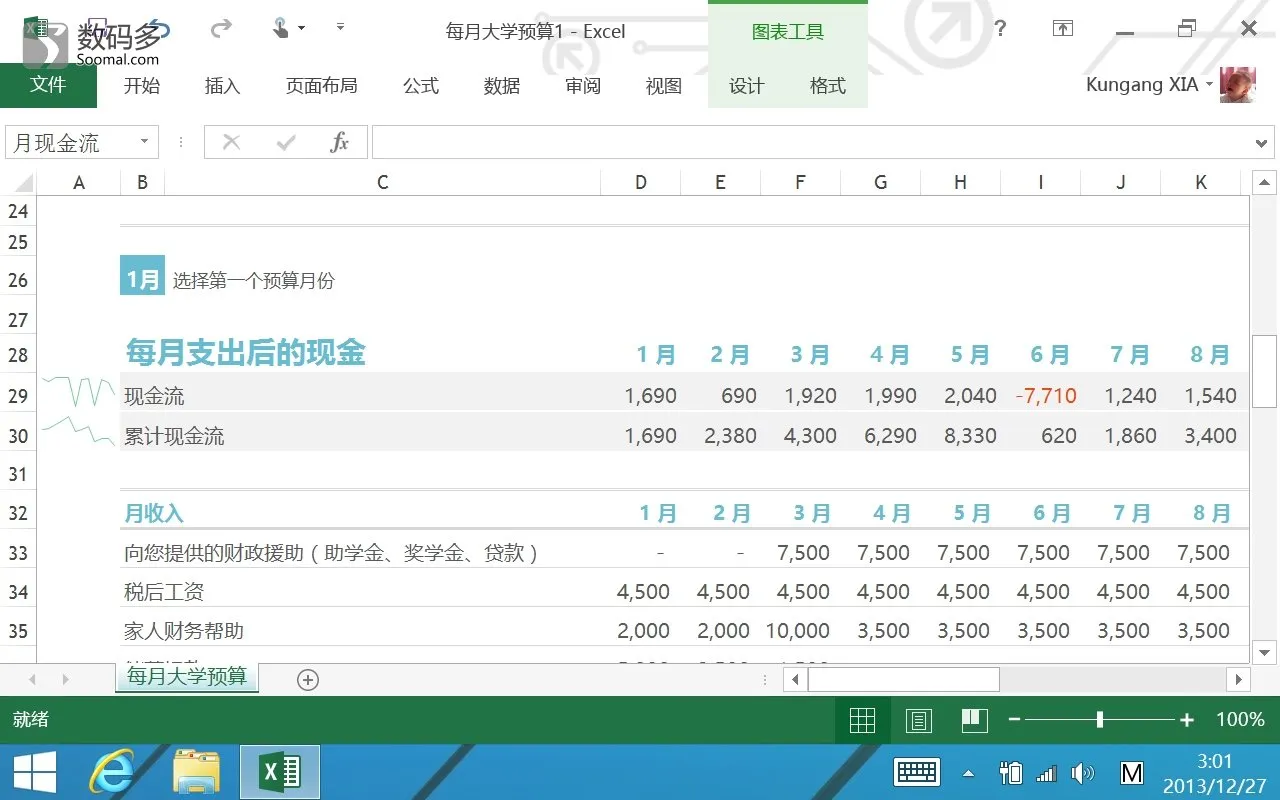The height and width of the screenshot is (800, 1280).
Task: Click horizontal scrollbar right arrow
Action: tap(1238, 680)
